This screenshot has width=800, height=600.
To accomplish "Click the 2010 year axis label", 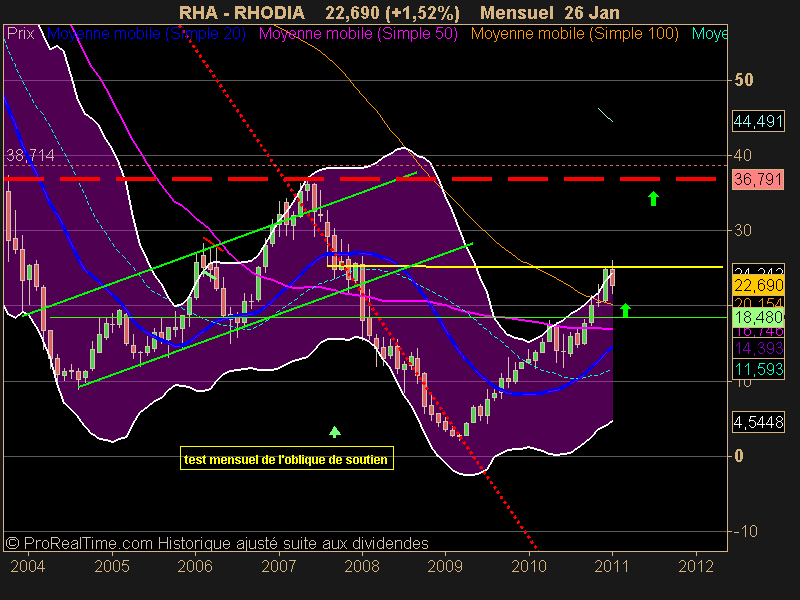I will point(529,566).
